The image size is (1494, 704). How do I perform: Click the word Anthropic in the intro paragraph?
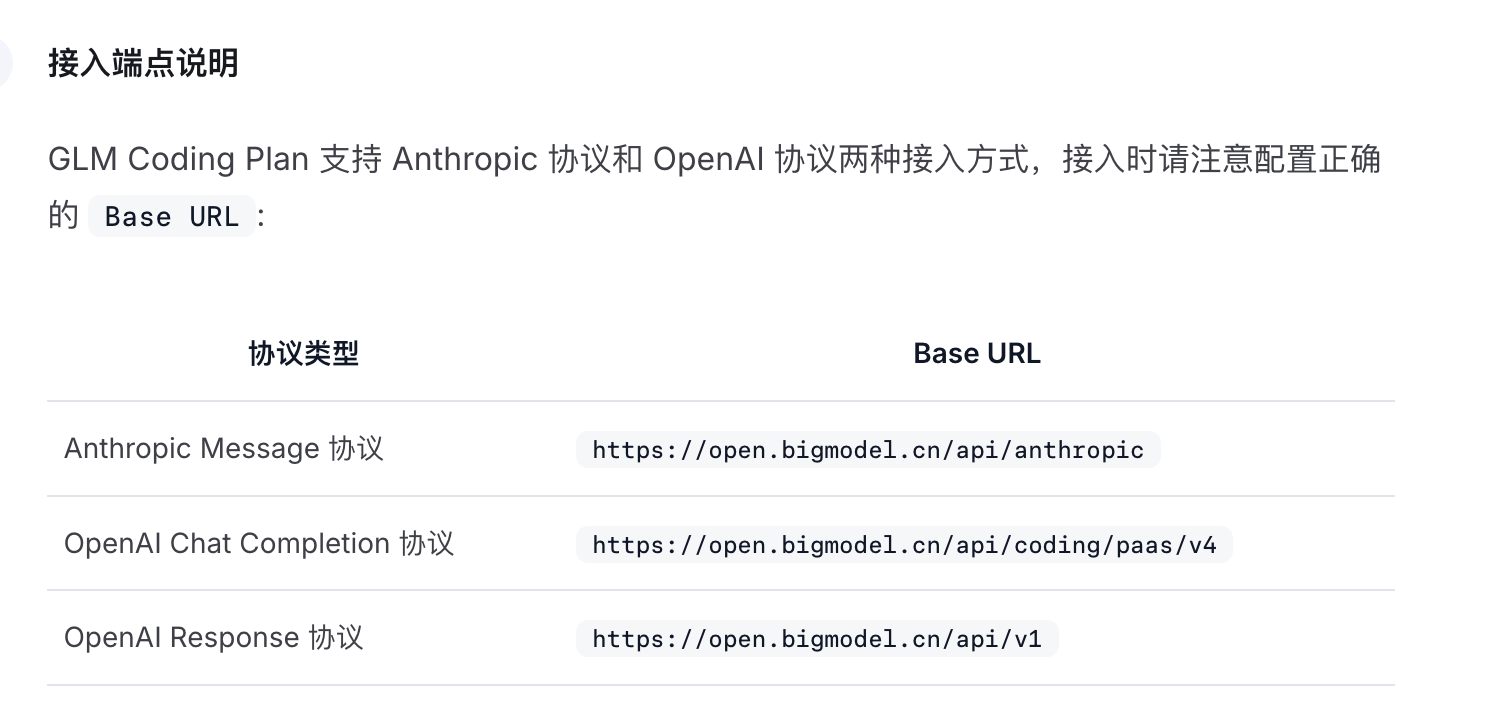coord(465,160)
